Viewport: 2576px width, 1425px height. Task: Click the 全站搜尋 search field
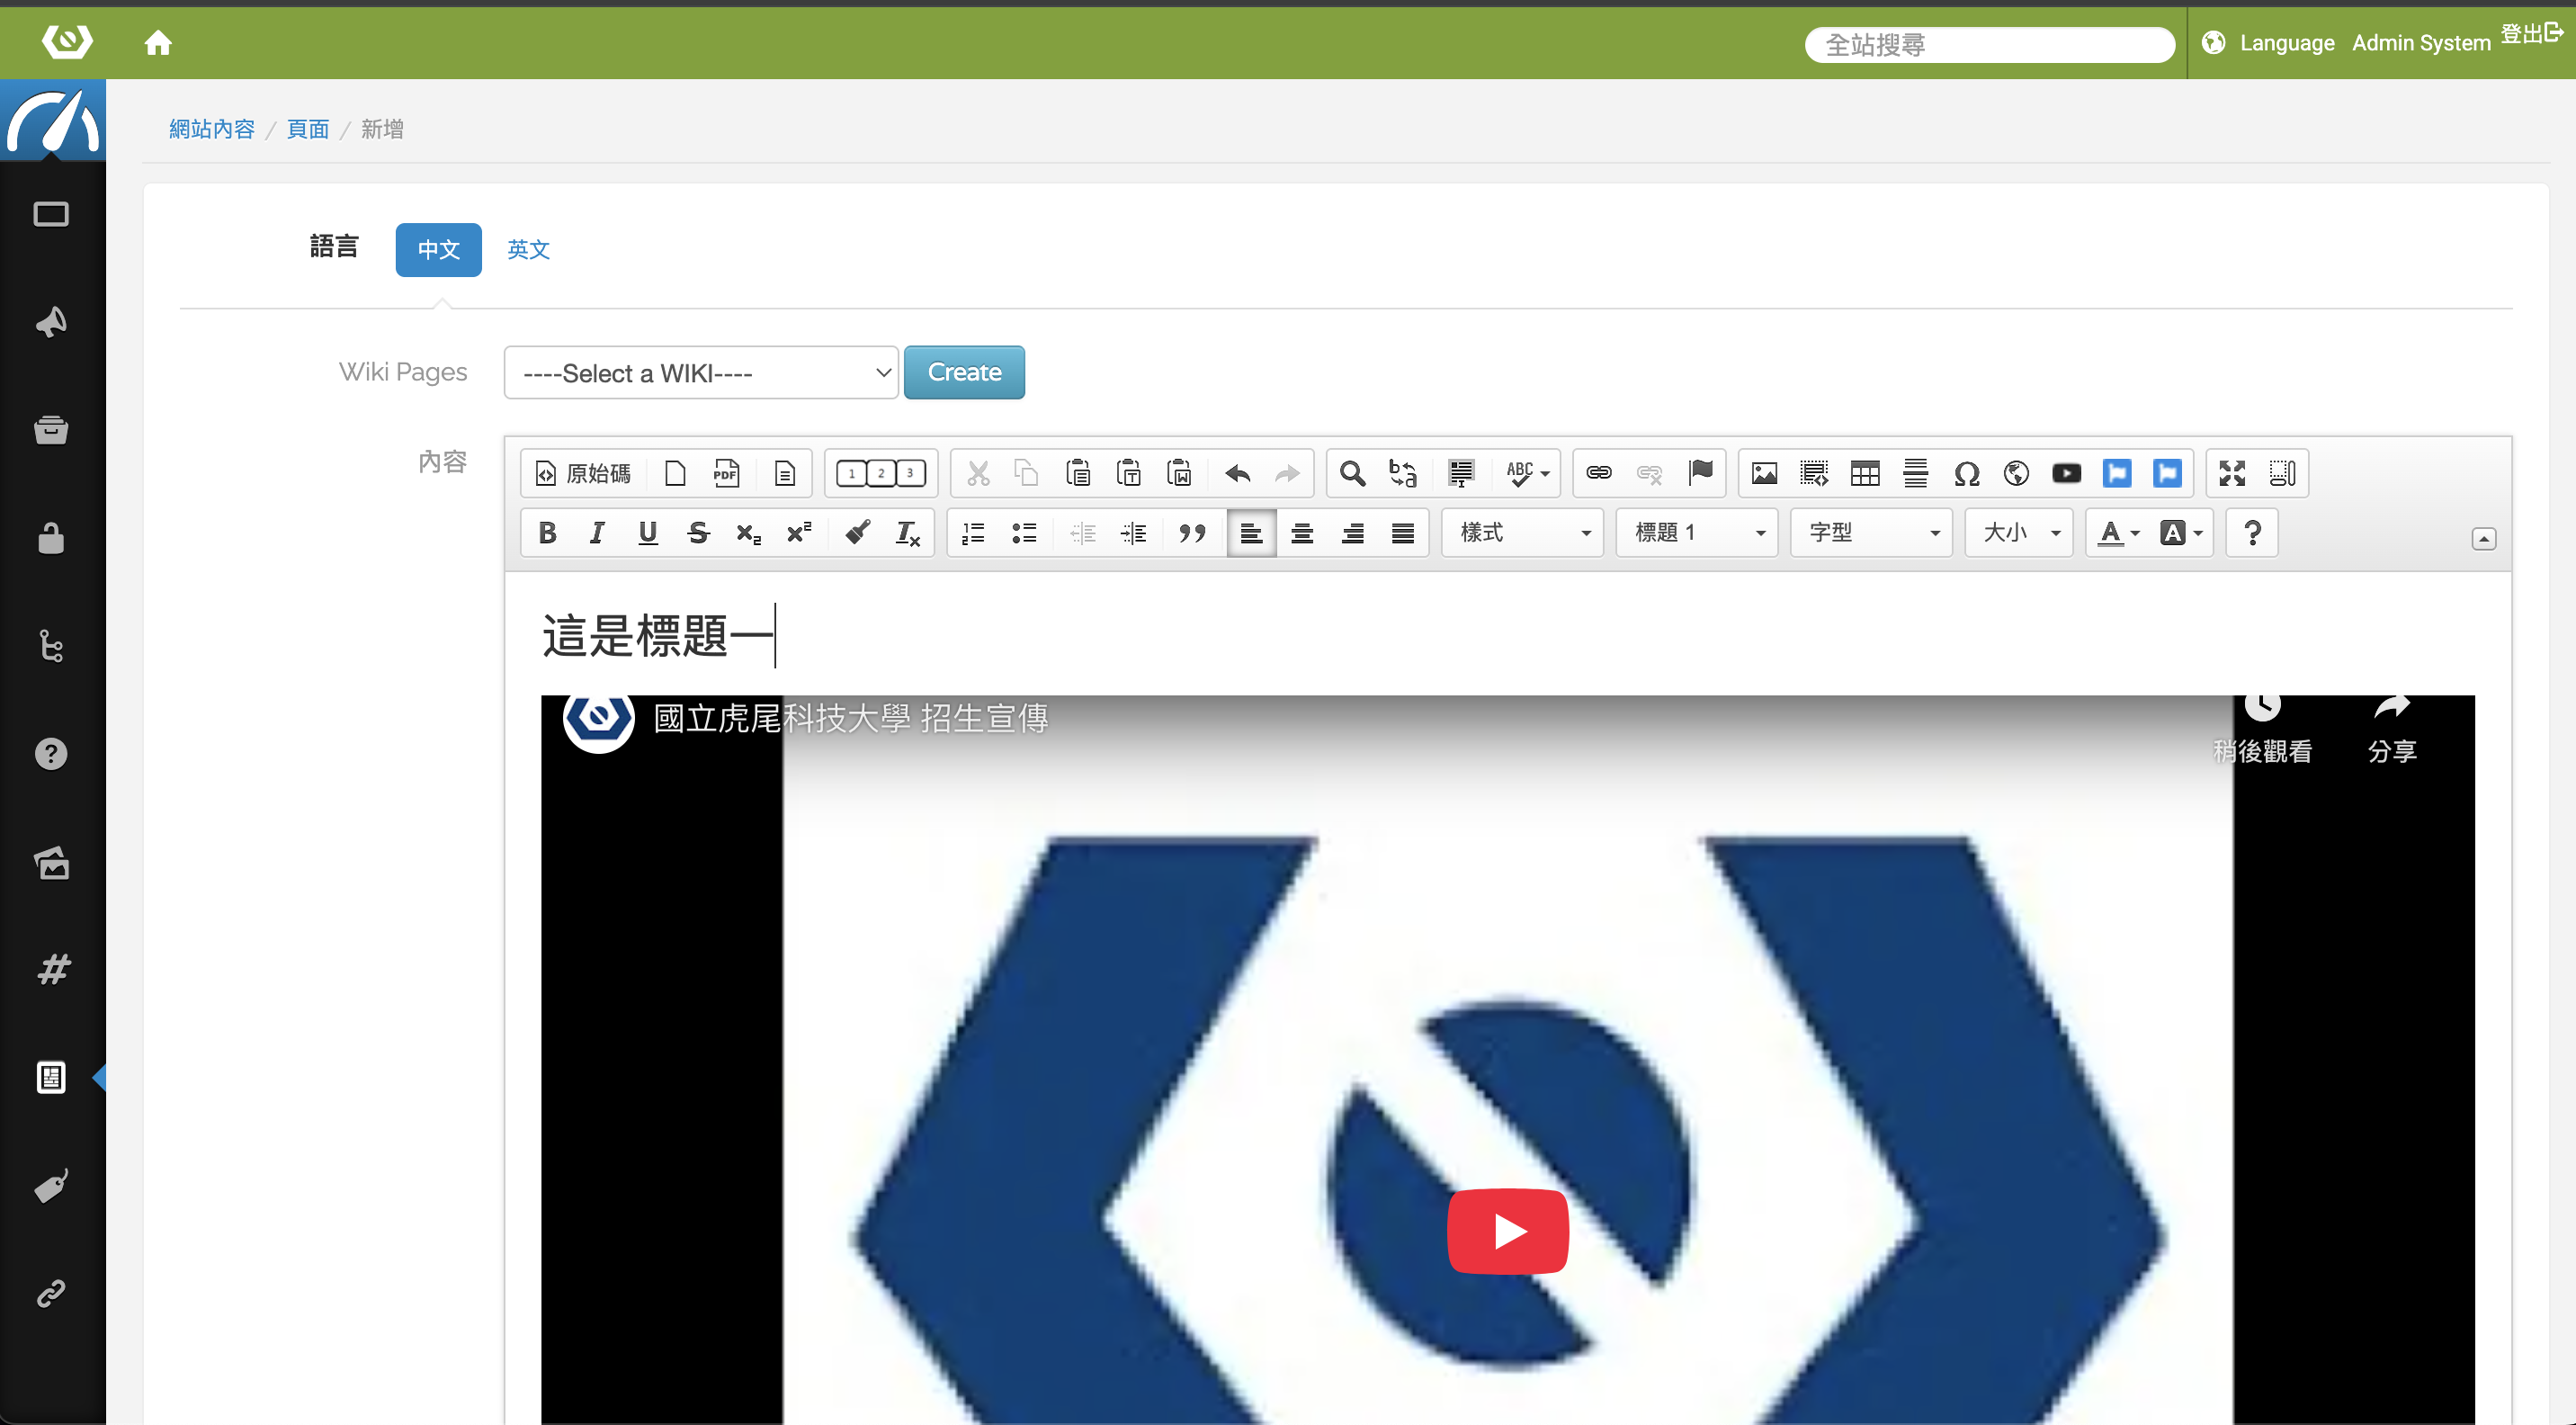[1989, 45]
